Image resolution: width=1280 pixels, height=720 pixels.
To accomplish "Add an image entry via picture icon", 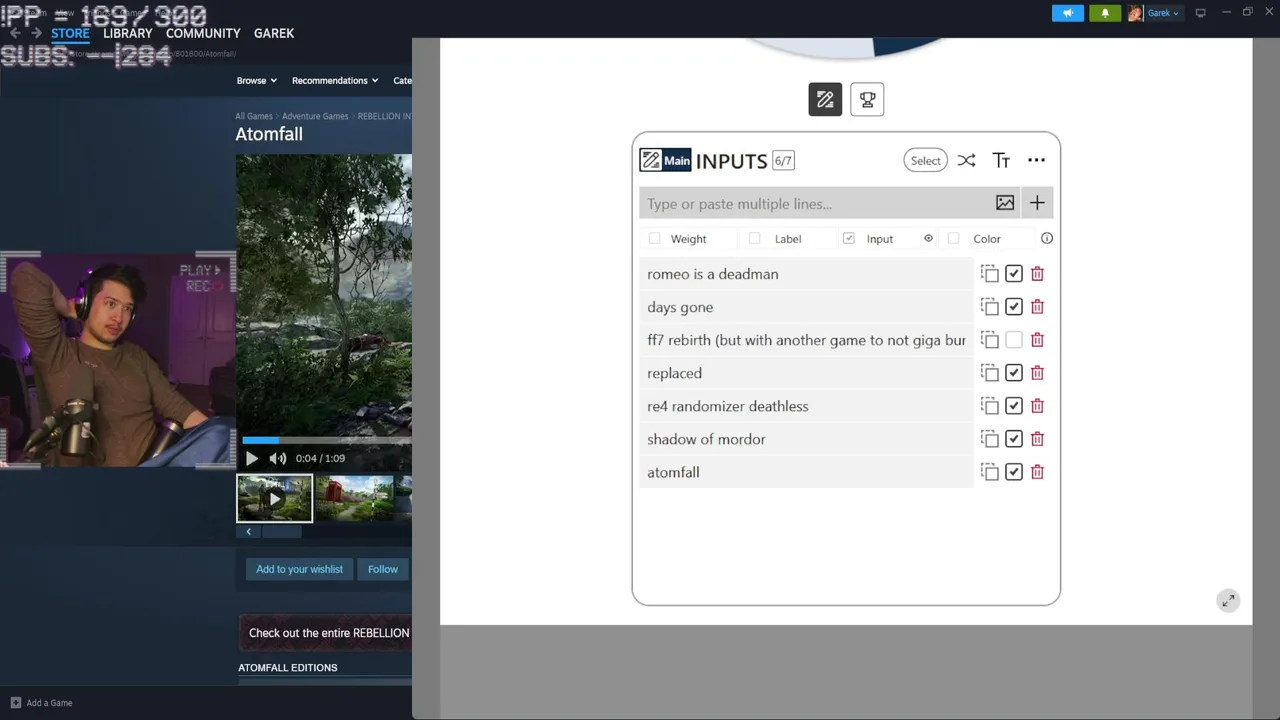I will click(x=1005, y=203).
